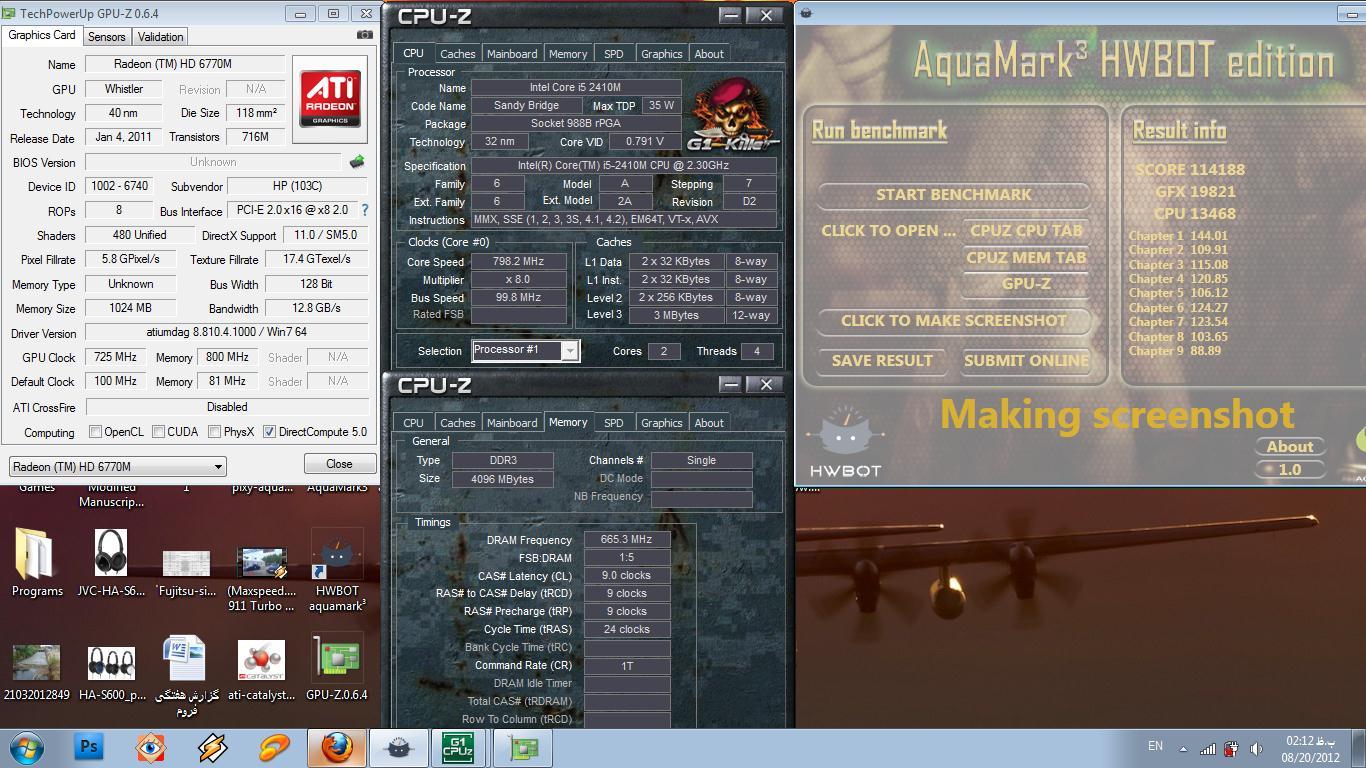Click the BIOS save chip icon in GPU-Z
Viewport: 1366px width, 768px height.
[x=357, y=162]
